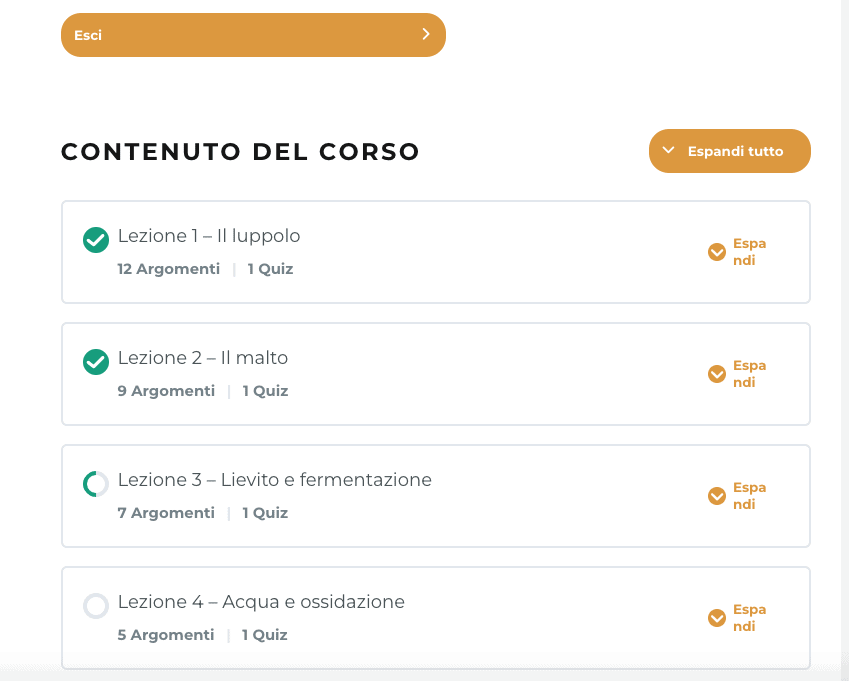Expand Lezione 1 with the orange chevron
849x681 pixels.
[x=717, y=252]
